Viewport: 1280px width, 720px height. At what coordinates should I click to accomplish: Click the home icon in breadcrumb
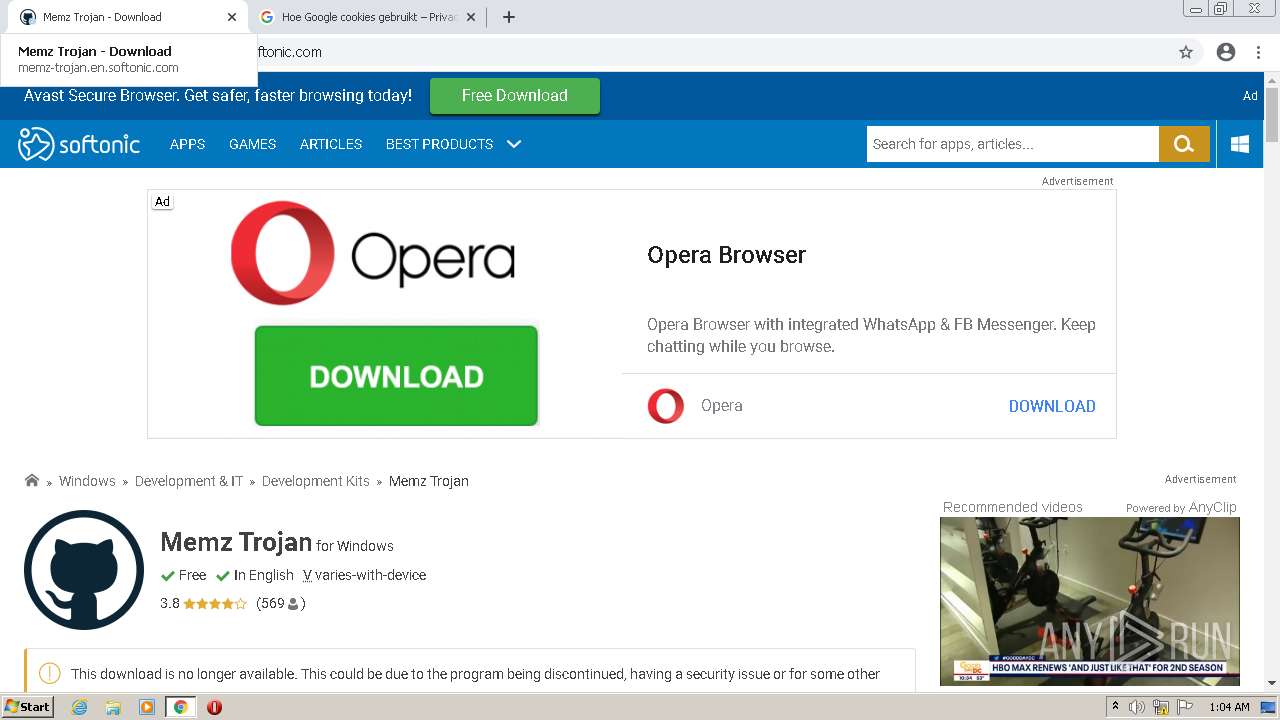click(32, 480)
